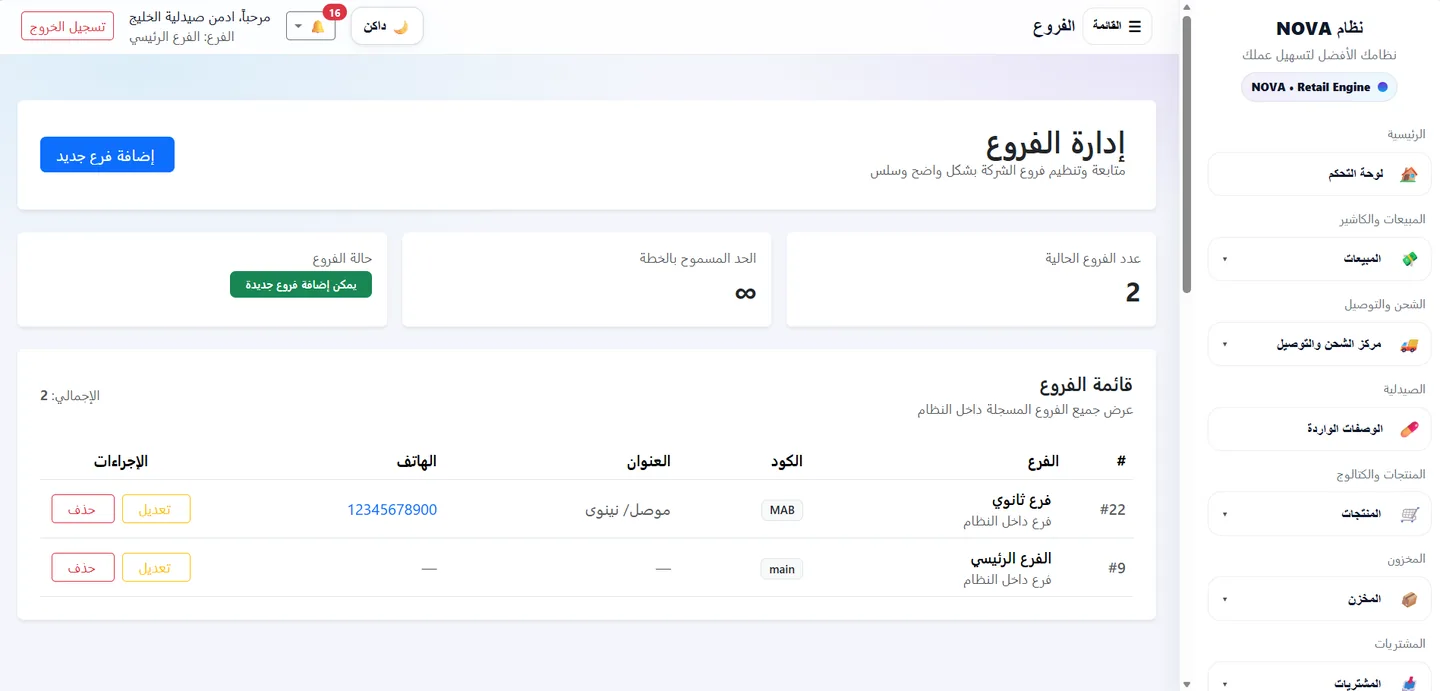
Task: Click the main branch code badge
Action: click(x=782, y=569)
